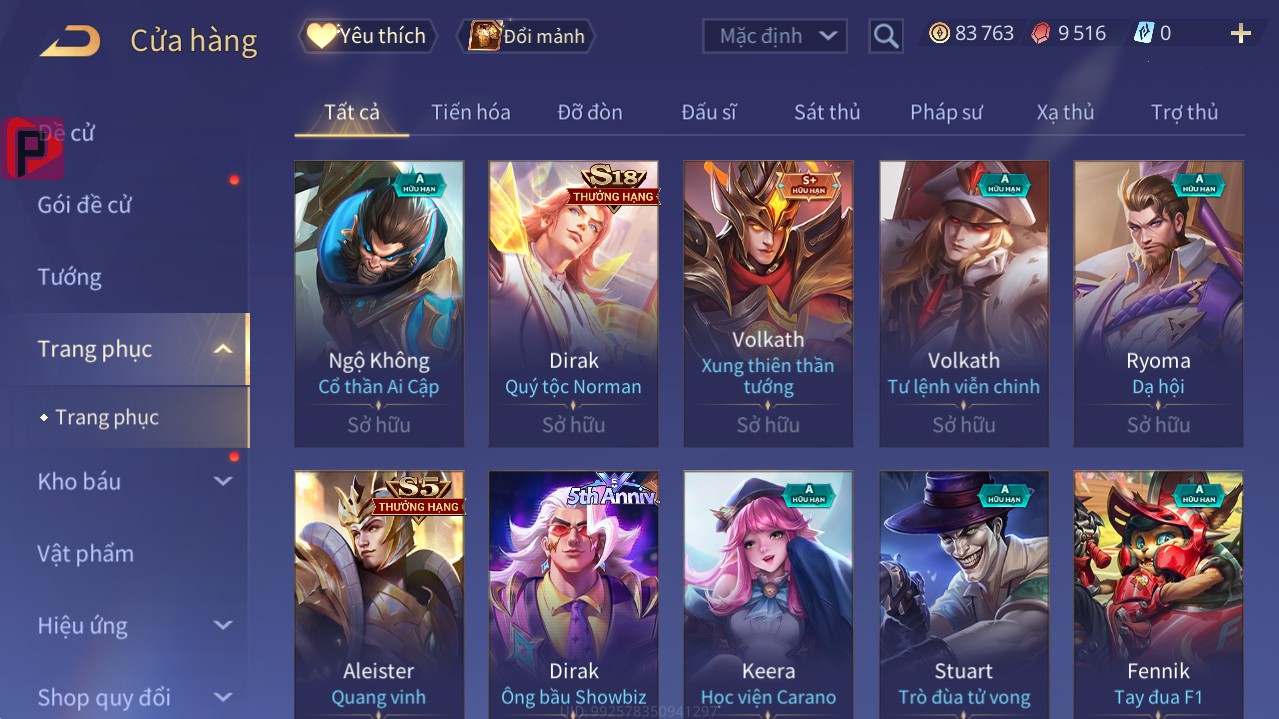The height and width of the screenshot is (719, 1279).
Task: Click the gold coin currency icon
Action: point(939,33)
